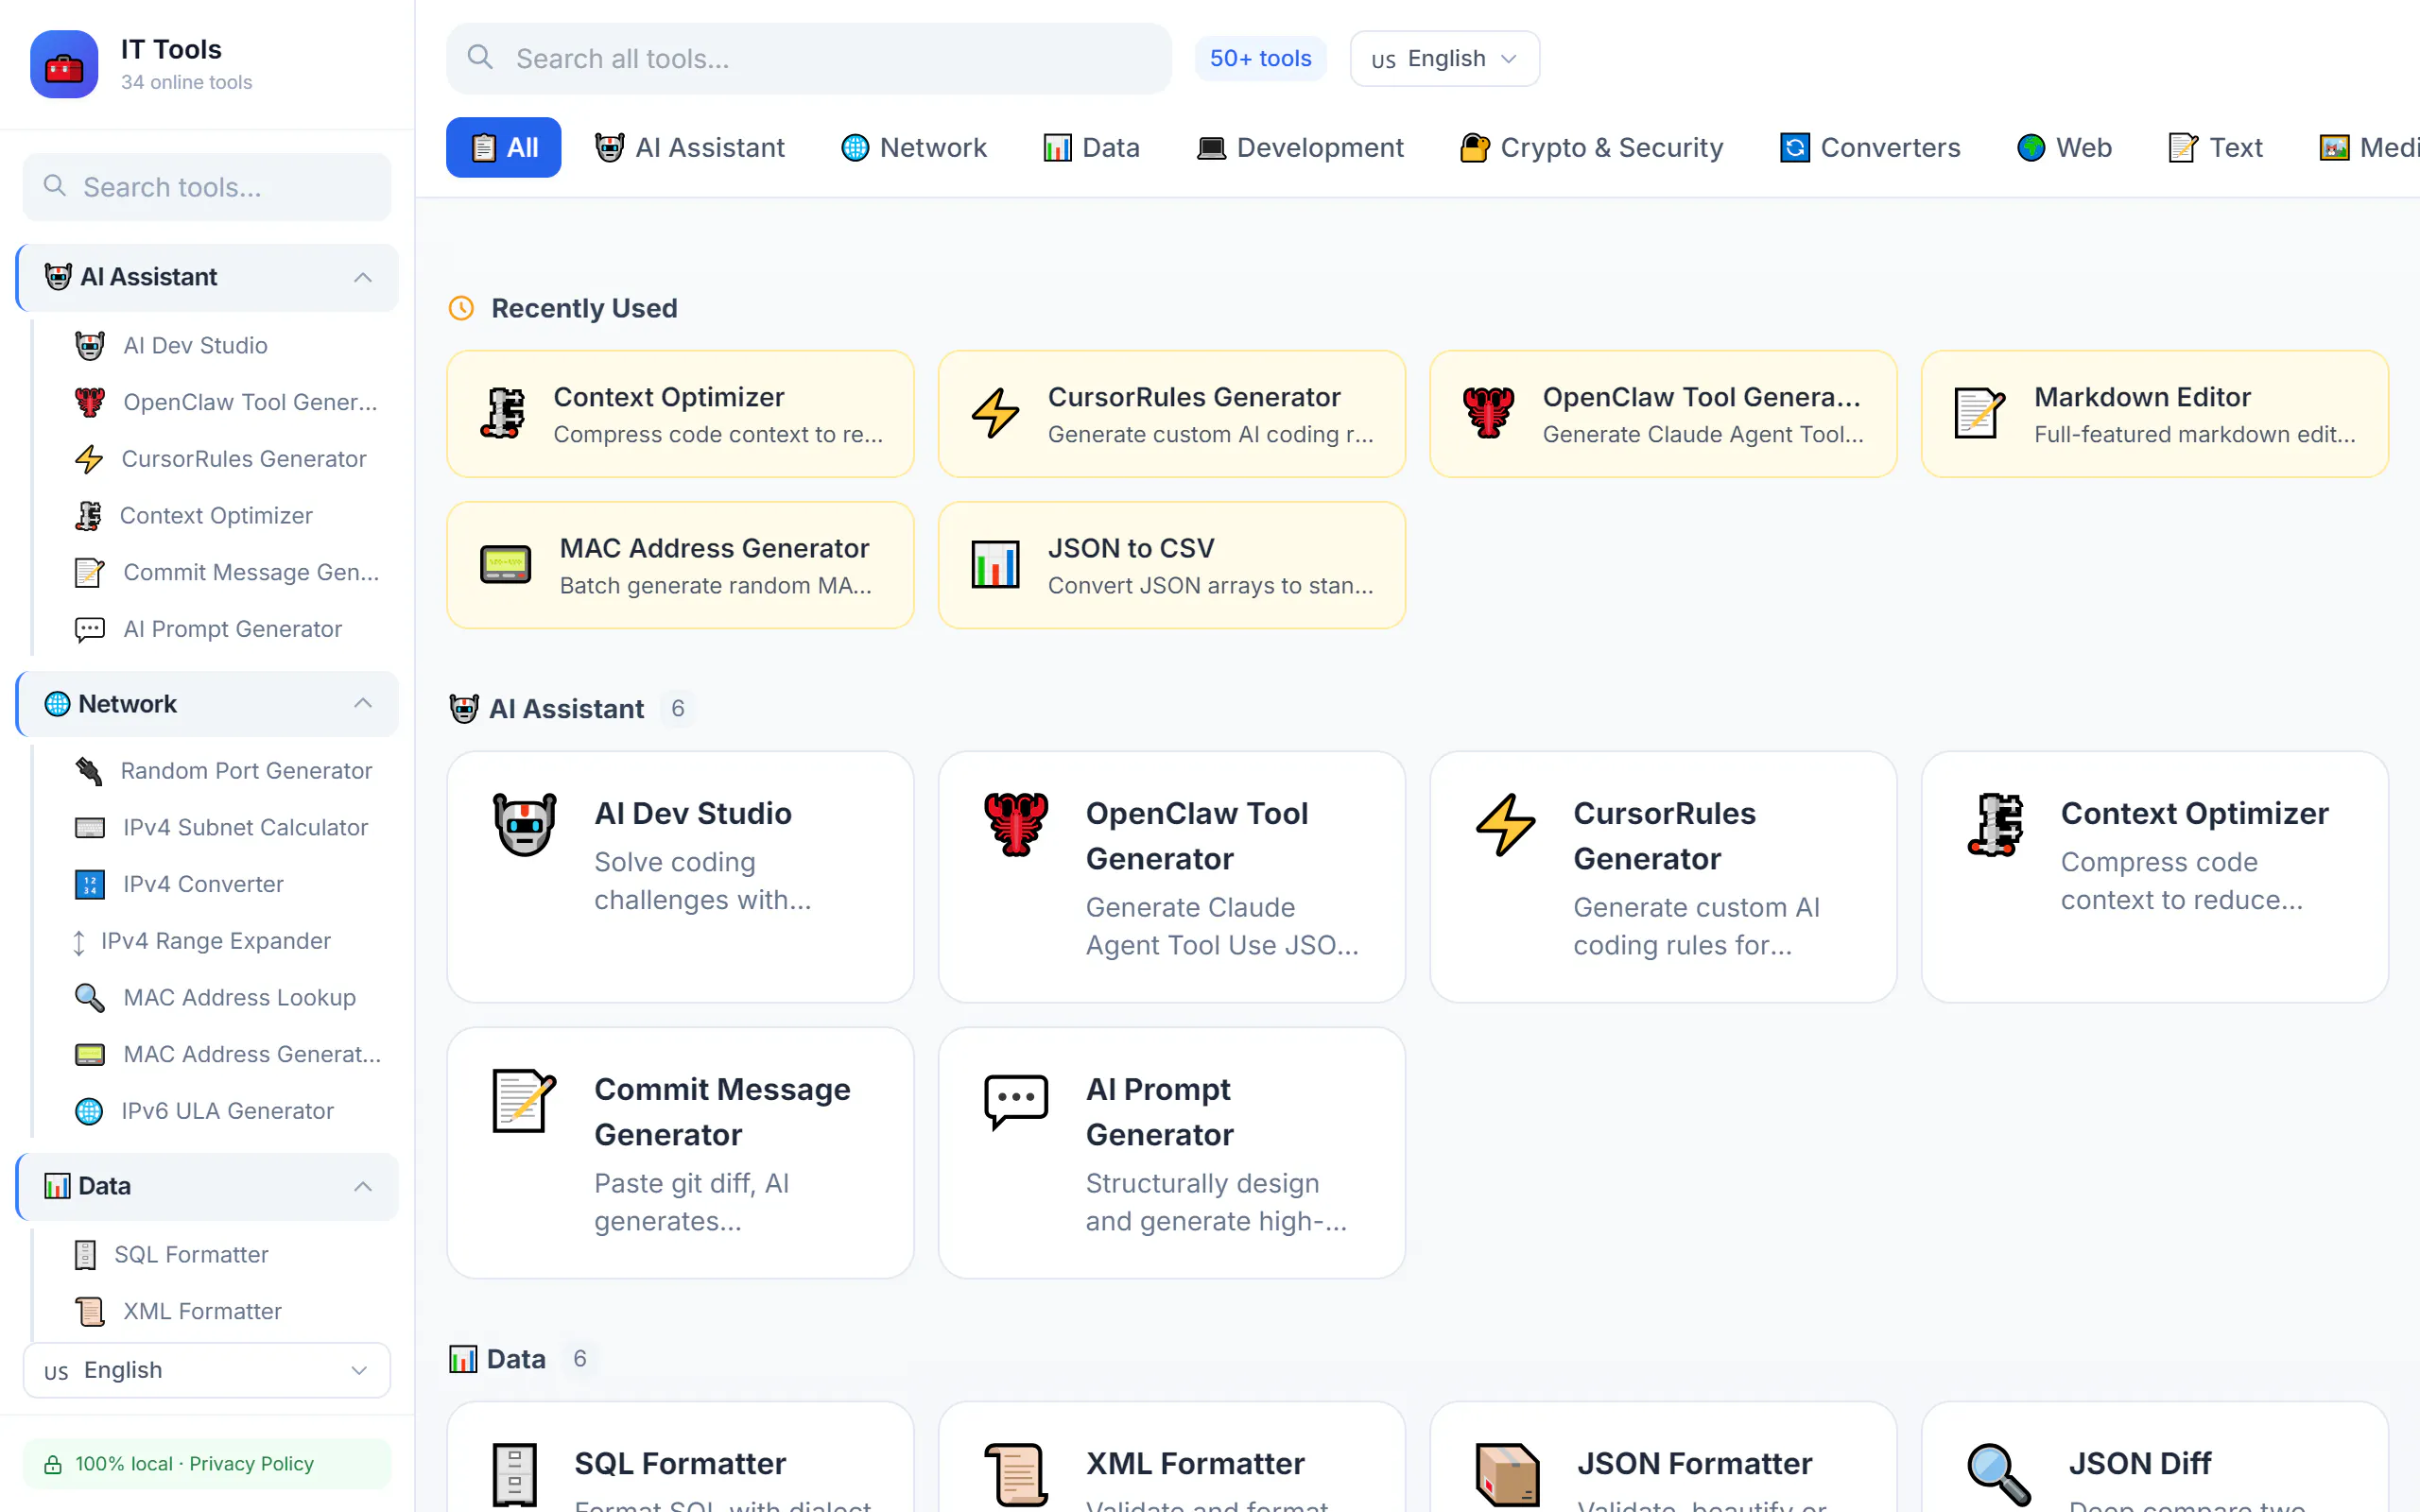Screen dimensions: 2420x1512
Task: Switch to the AI Assistant tab
Action: (690, 148)
